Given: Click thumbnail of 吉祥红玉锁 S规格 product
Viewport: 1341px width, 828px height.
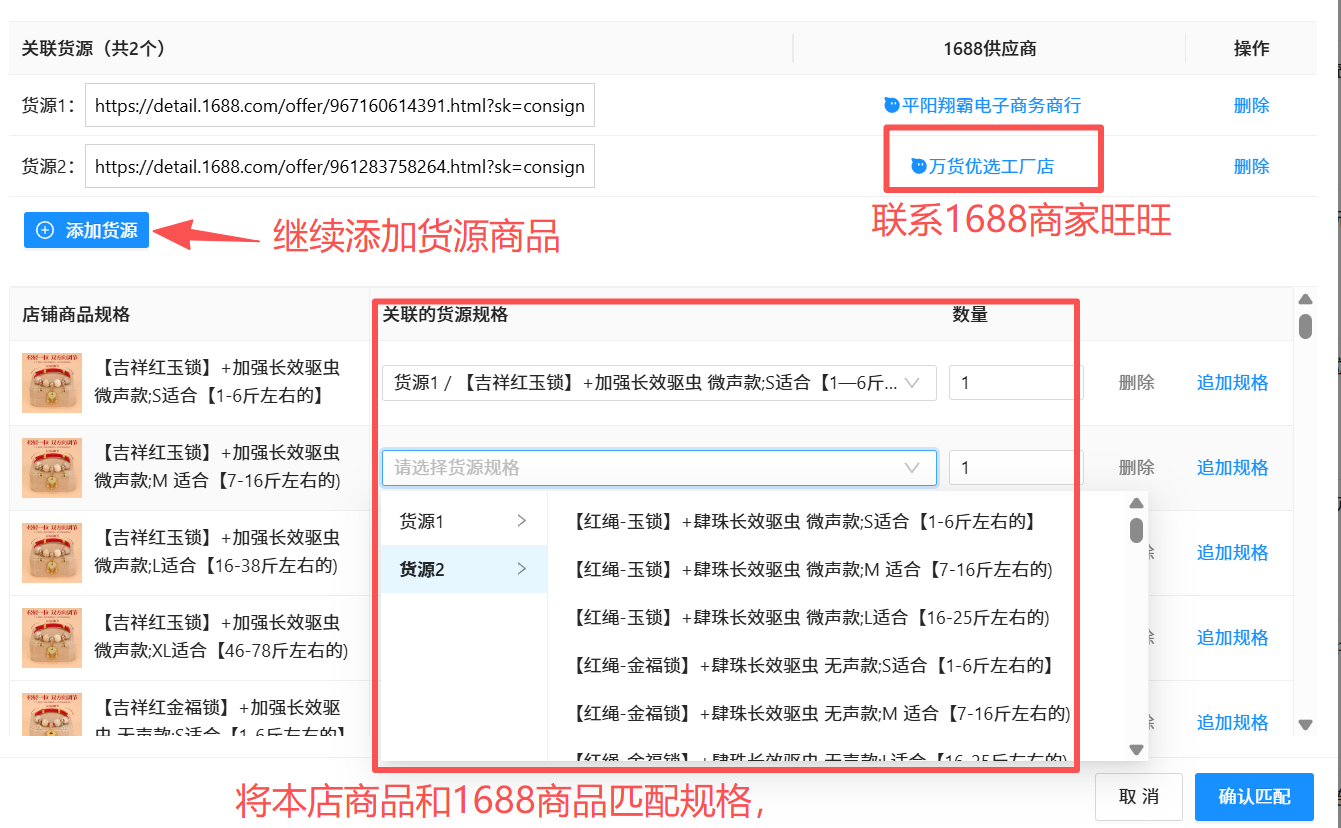Looking at the screenshot, I should pyautogui.click(x=52, y=382).
